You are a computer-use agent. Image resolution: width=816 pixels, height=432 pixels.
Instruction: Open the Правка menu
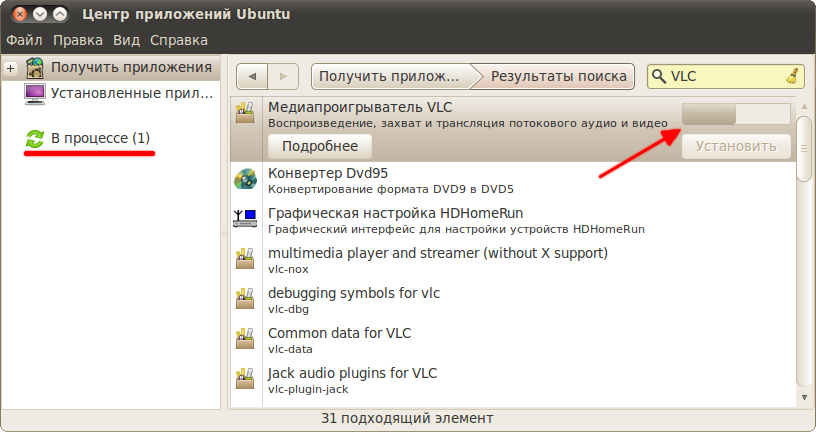tap(78, 40)
